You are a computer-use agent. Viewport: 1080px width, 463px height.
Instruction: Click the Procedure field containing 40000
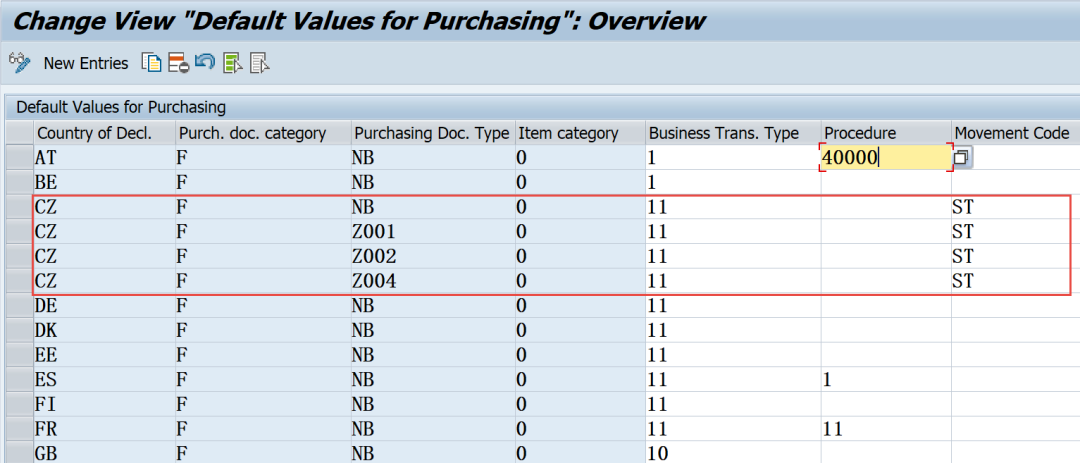[x=886, y=158]
